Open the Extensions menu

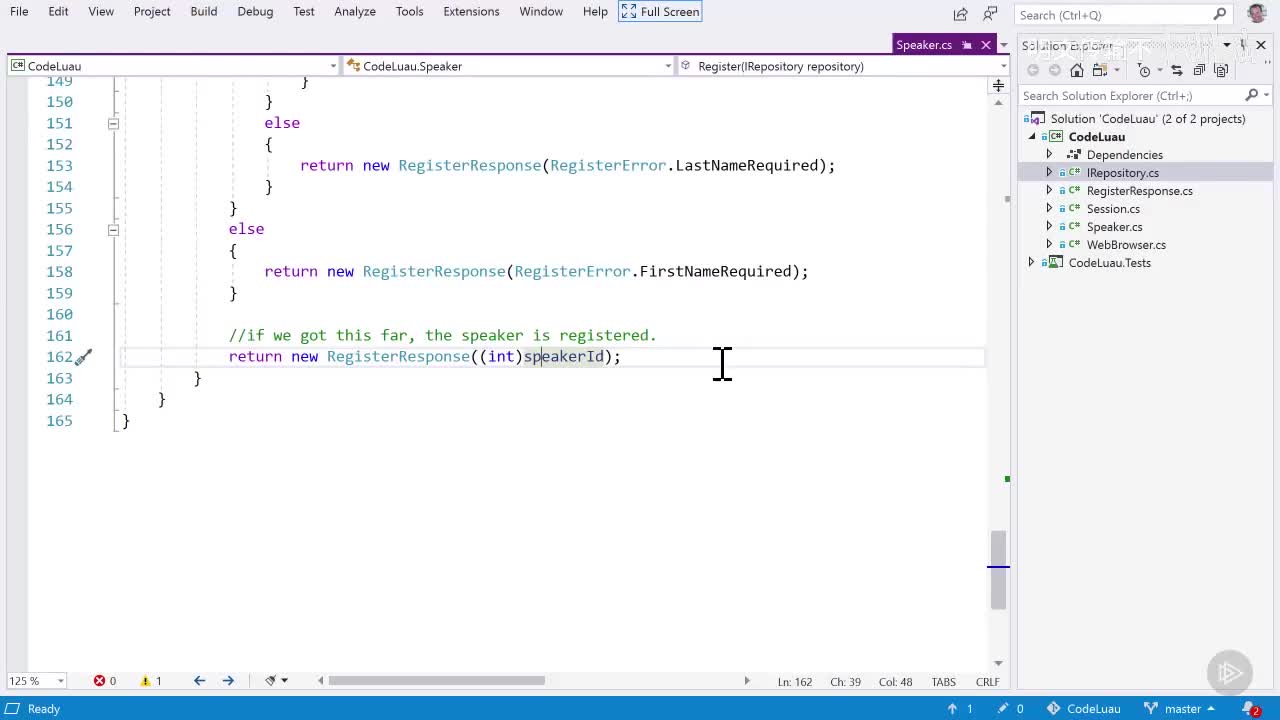click(x=471, y=11)
